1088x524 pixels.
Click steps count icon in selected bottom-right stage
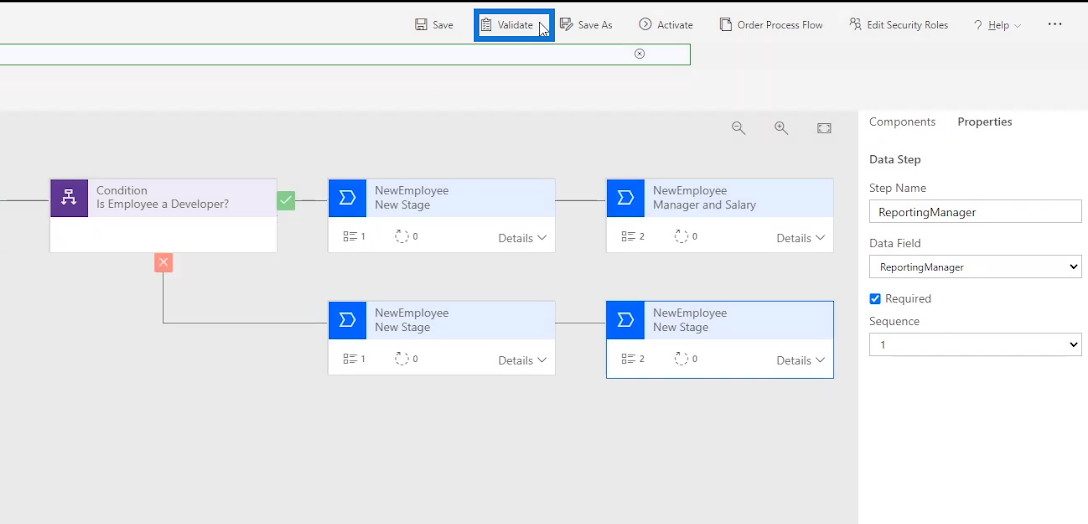pos(628,359)
